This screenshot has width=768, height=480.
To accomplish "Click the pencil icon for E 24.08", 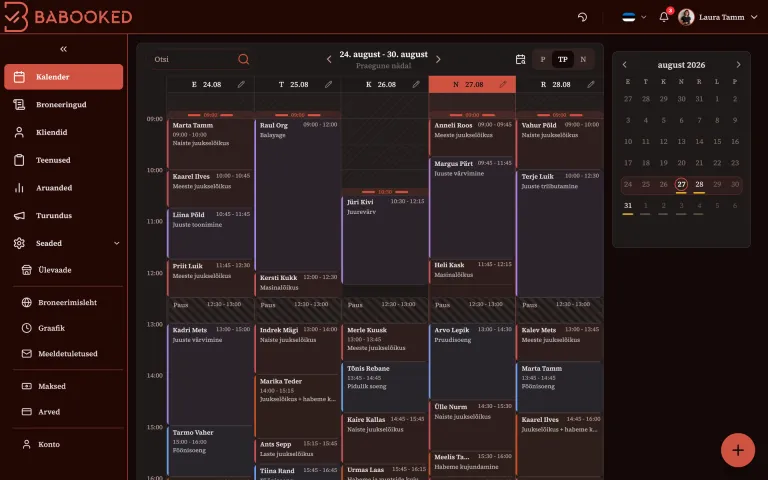I will point(241,84).
